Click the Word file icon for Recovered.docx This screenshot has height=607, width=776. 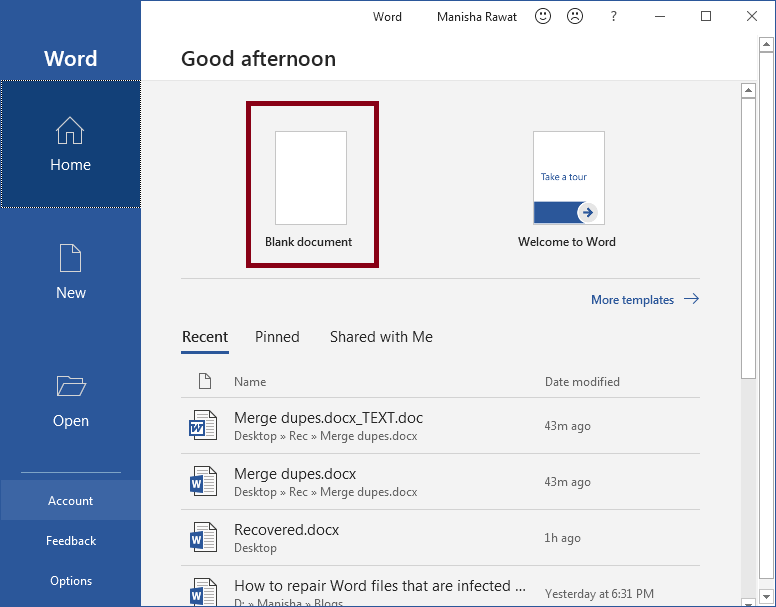[203, 537]
